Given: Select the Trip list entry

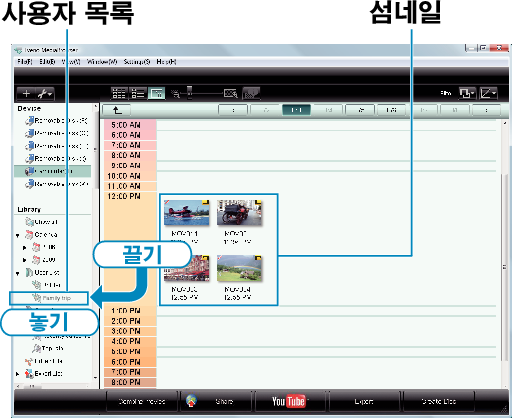Looking at the screenshot, I should pyautogui.click(x=52, y=348).
